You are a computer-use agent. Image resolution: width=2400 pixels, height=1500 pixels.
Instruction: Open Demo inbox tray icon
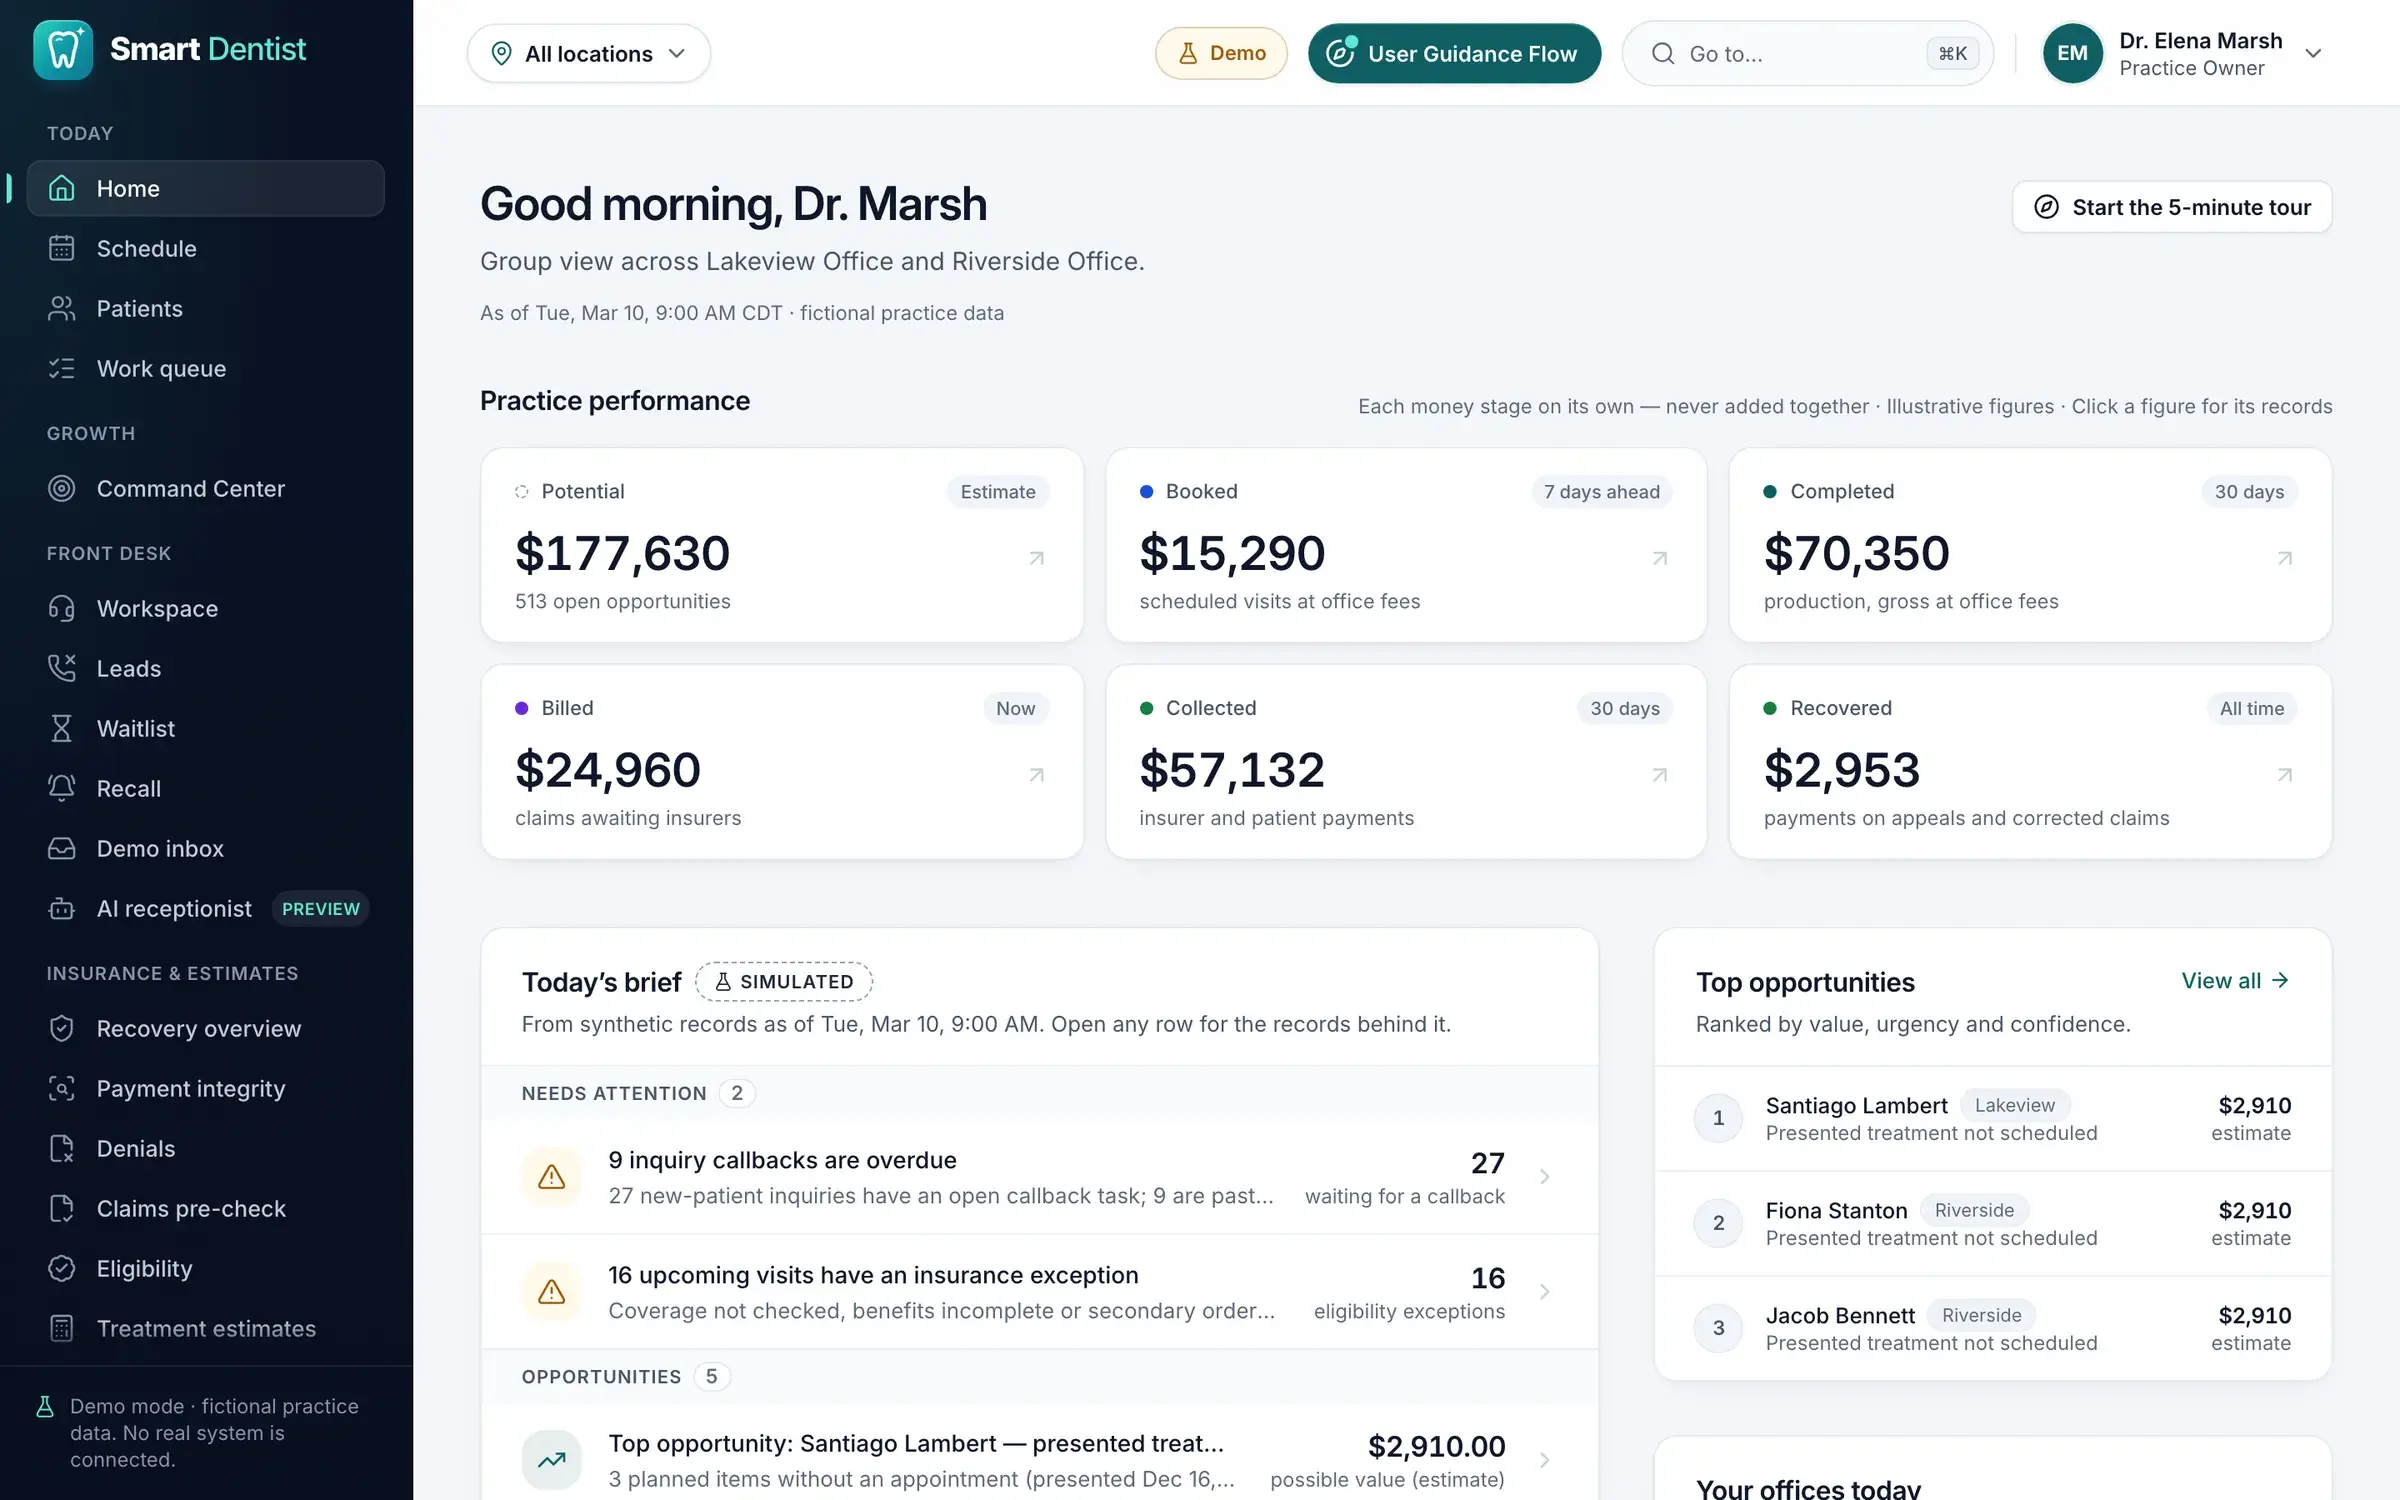(x=62, y=848)
